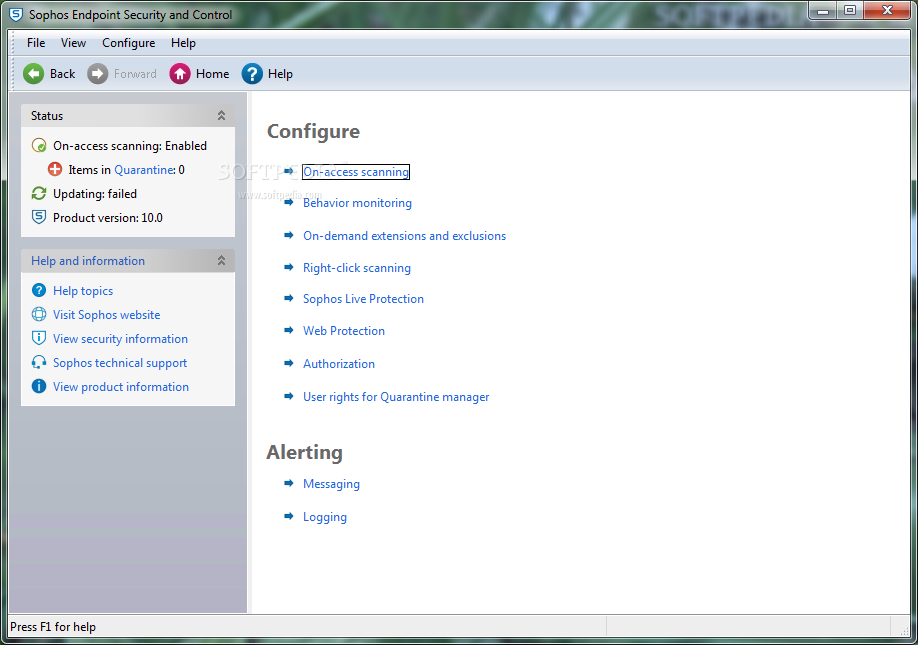Open Behavior monitoring settings
Viewport: 918px width, 645px height.
(x=357, y=203)
